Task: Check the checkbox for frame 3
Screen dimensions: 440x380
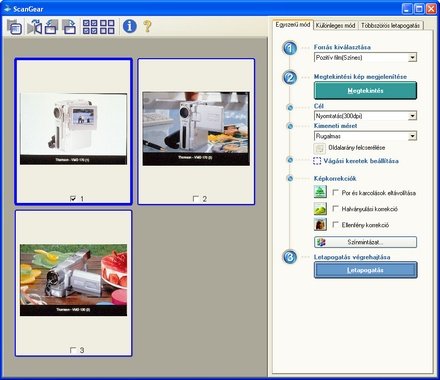Action: tap(73, 350)
